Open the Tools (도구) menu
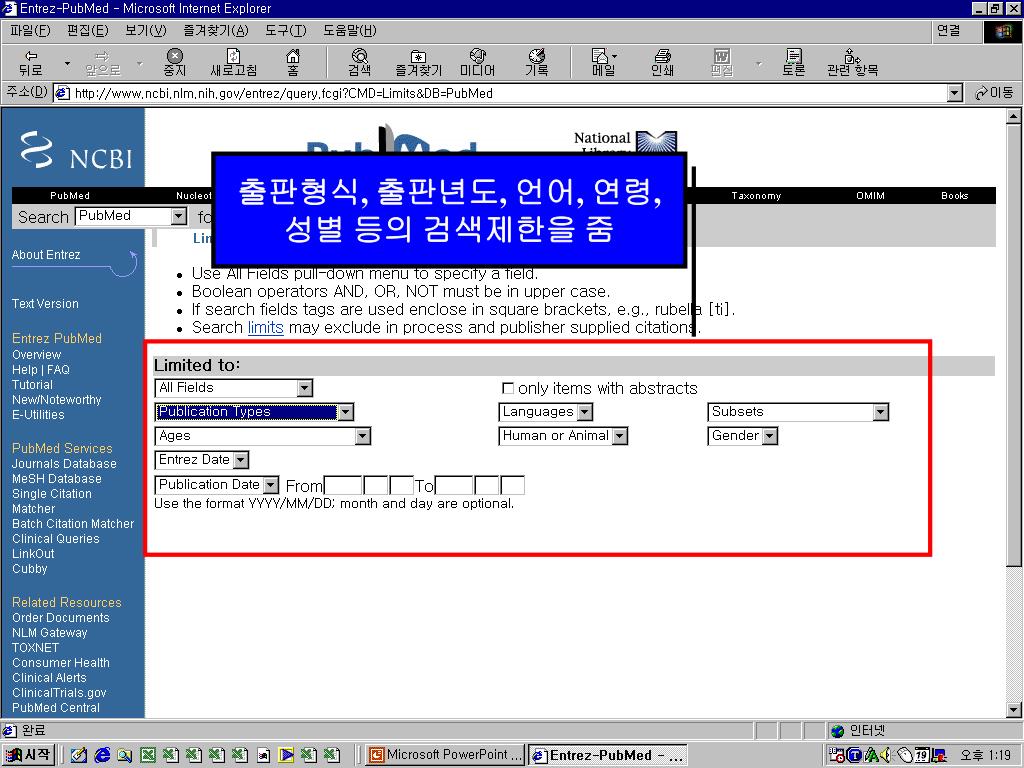 (x=285, y=30)
